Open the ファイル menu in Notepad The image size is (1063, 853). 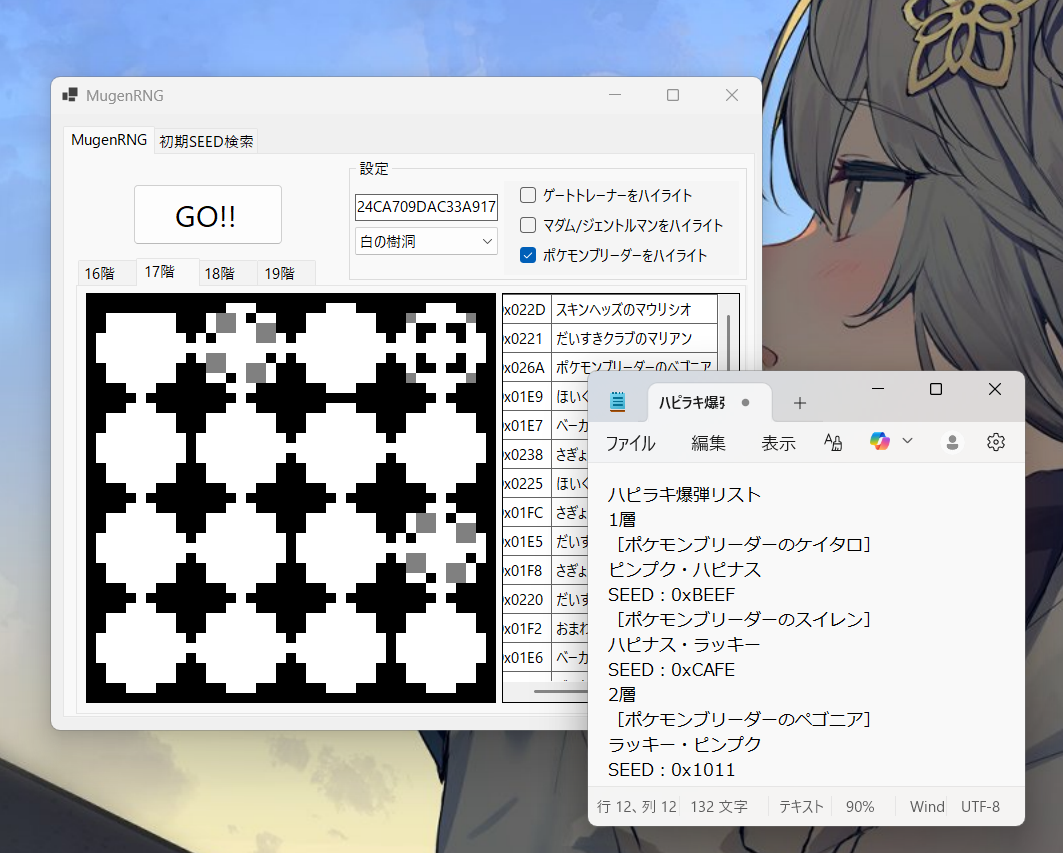click(x=630, y=443)
